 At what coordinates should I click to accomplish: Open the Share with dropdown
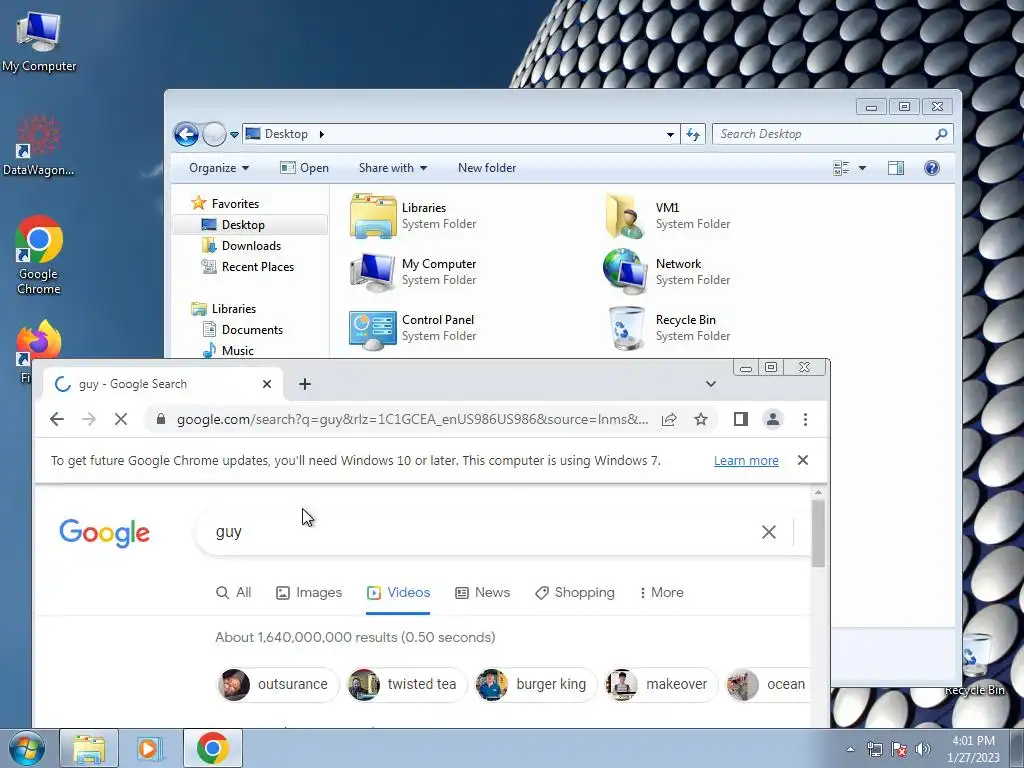[392, 168]
